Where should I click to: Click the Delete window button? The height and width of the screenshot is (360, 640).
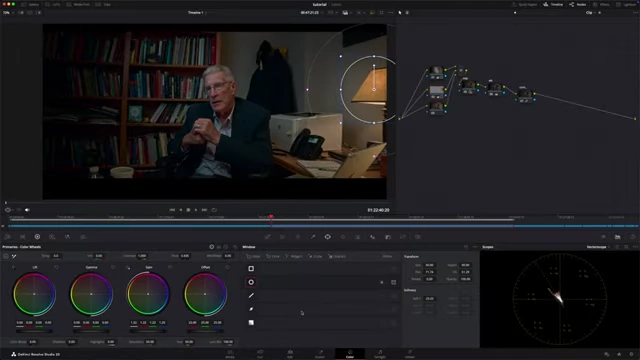pyautogui.click(x=387, y=256)
